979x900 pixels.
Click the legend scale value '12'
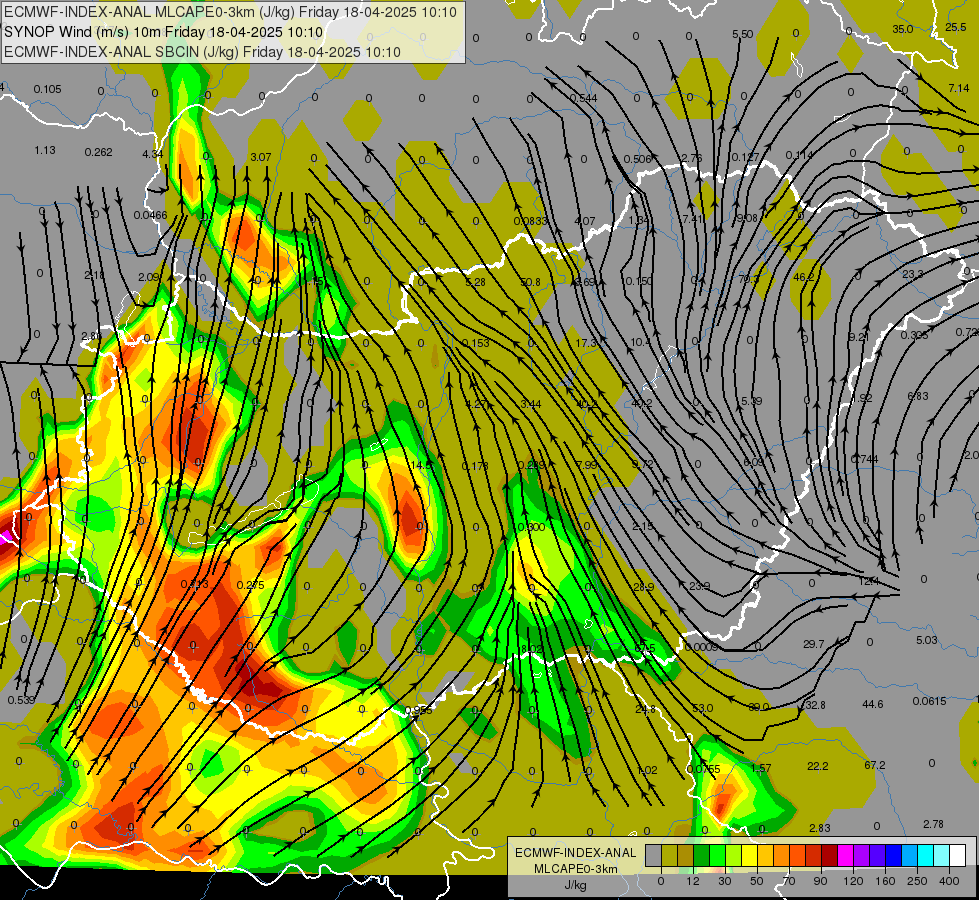pyautogui.click(x=693, y=881)
